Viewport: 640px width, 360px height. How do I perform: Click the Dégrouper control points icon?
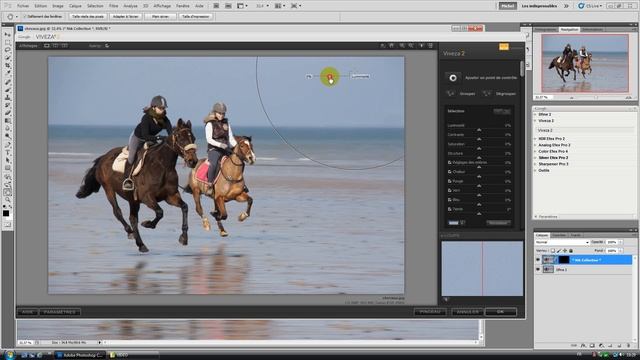click(487, 93)
